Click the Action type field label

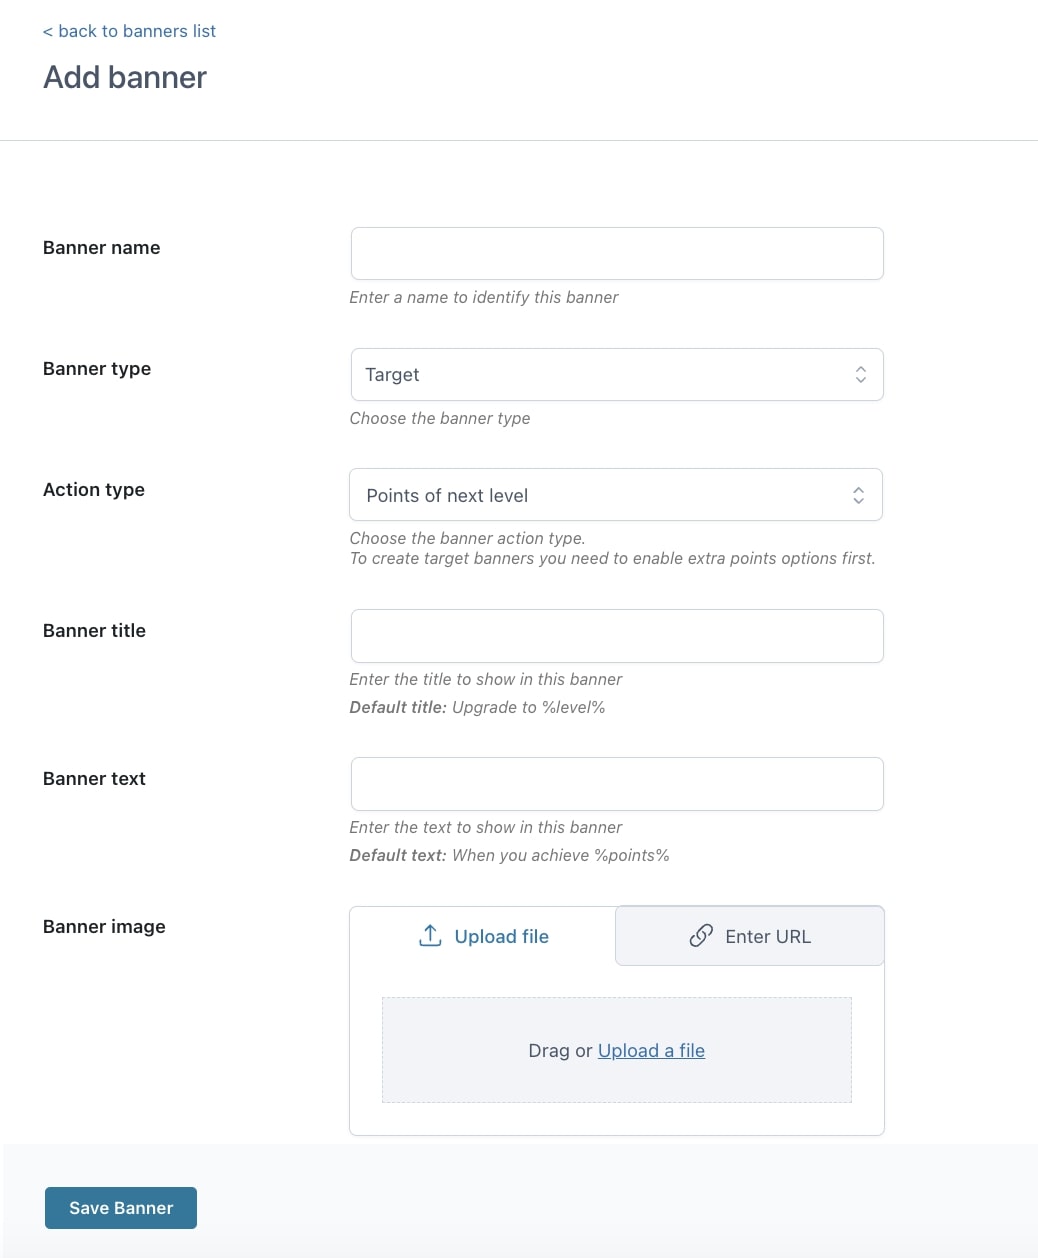94,490
